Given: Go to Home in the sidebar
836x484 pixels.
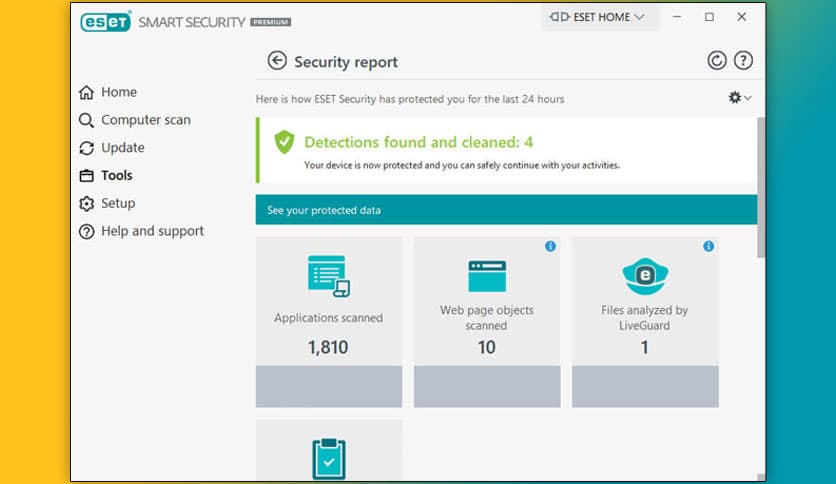Looking at the screenshot, I should pos(118,92).
